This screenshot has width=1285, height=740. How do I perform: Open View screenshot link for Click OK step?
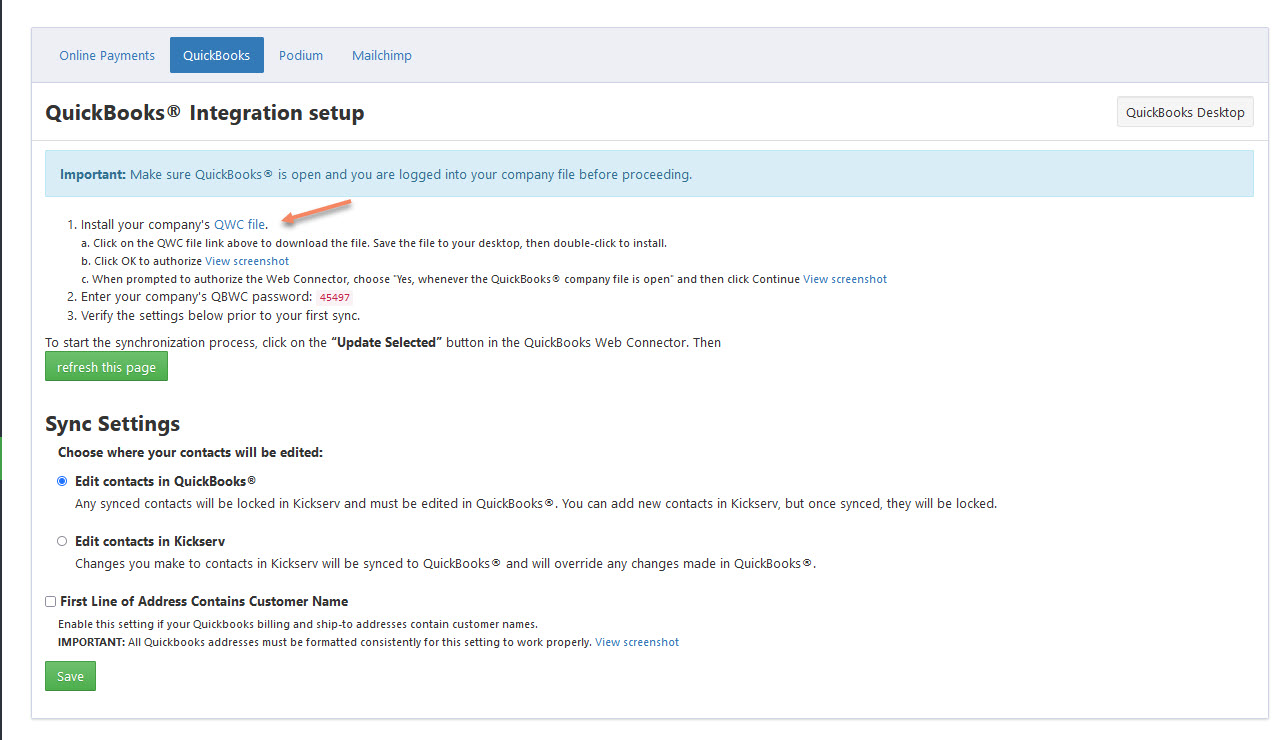[247, 261]
